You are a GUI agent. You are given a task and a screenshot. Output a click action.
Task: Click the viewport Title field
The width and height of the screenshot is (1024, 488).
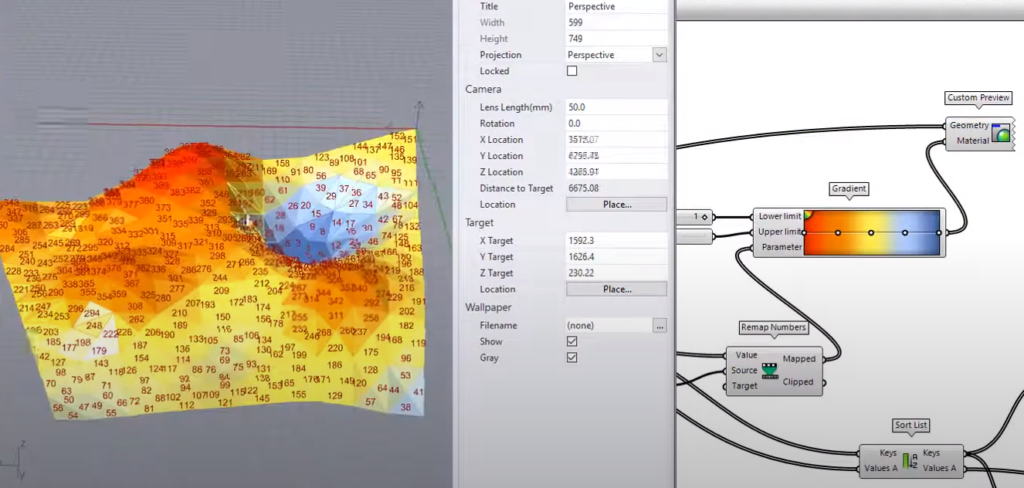[616, 6]
